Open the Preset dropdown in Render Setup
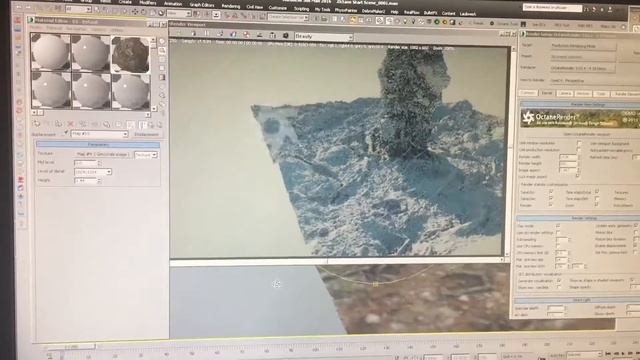This screenshot has width=640, height=360. click(583, 57)
